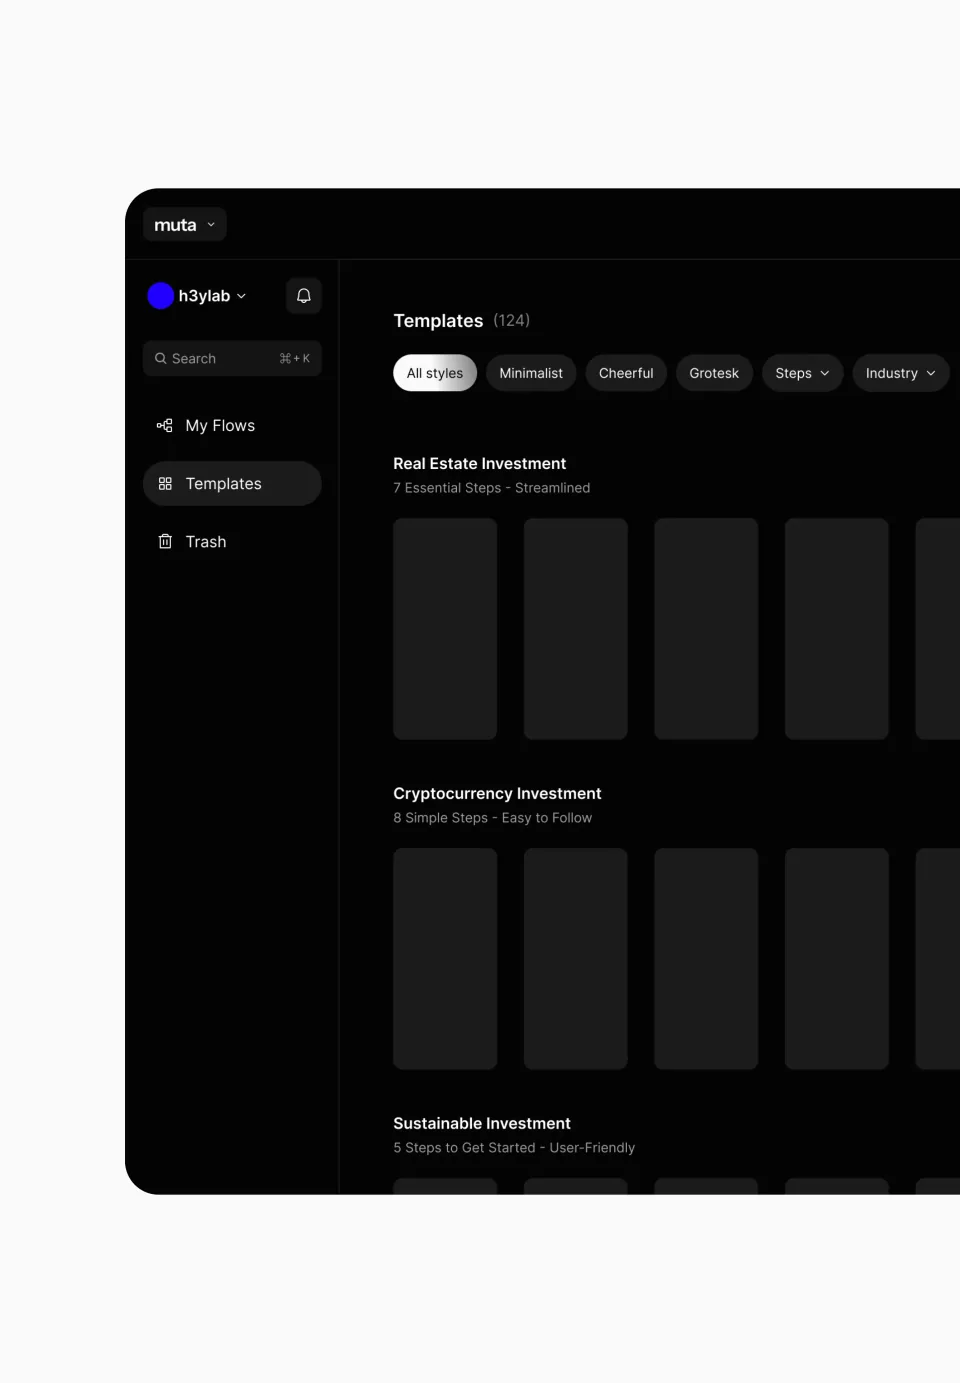
Task: Open the muta app dropdown
Action: point(185,225)
